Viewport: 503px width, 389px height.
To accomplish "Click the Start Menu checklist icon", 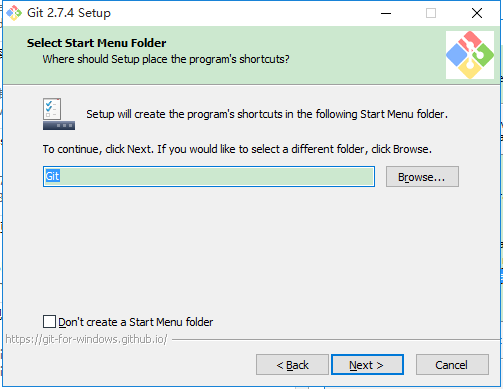I will pos(59,114).
